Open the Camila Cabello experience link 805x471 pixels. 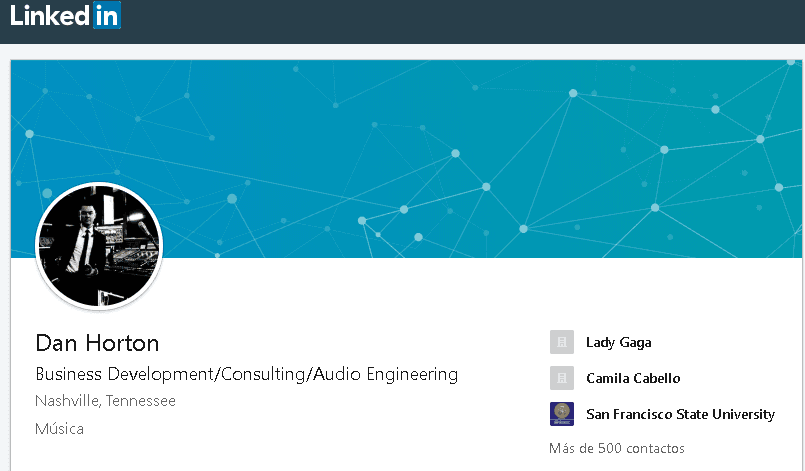click(633, 378)
